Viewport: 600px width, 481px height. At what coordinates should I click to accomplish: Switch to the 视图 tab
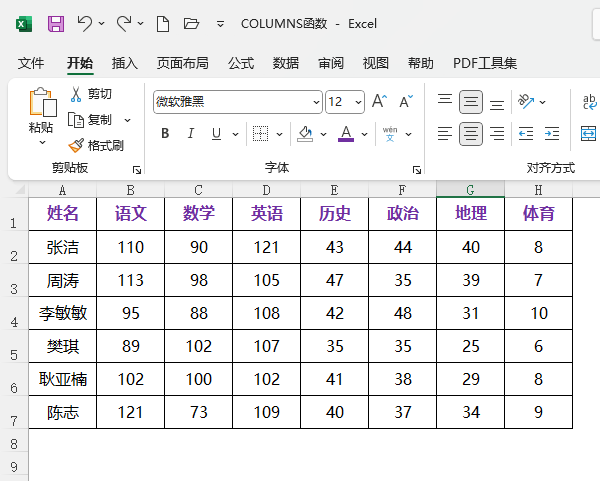pyautogui.click(x=375, y=63)
